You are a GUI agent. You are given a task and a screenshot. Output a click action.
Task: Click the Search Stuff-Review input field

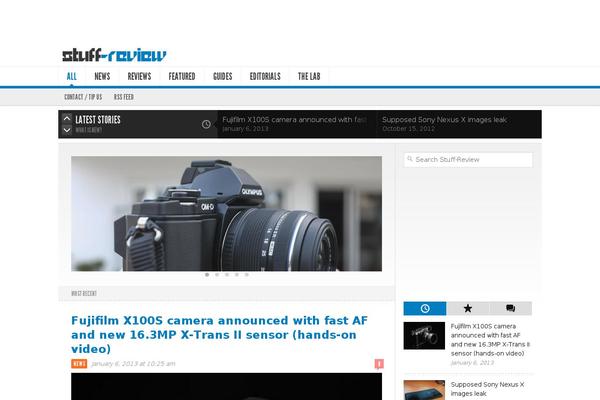click(468, 160)
